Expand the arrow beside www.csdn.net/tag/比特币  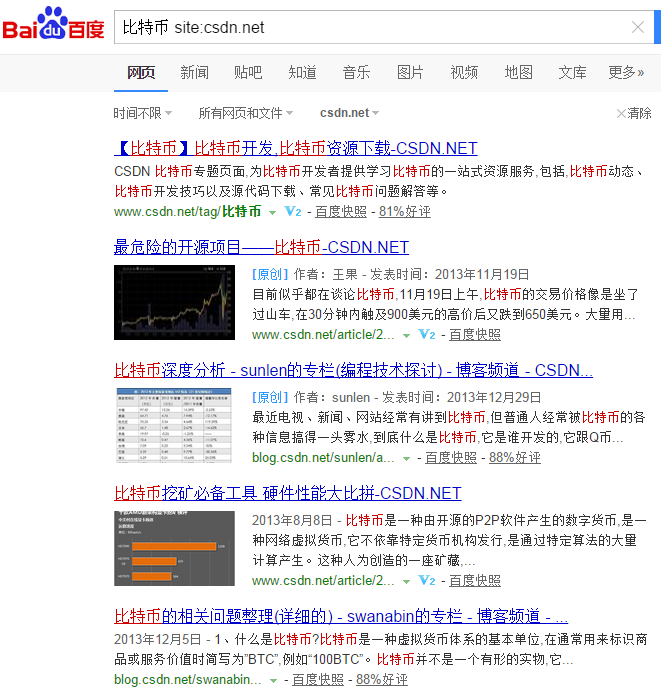(x=273, y=212)
